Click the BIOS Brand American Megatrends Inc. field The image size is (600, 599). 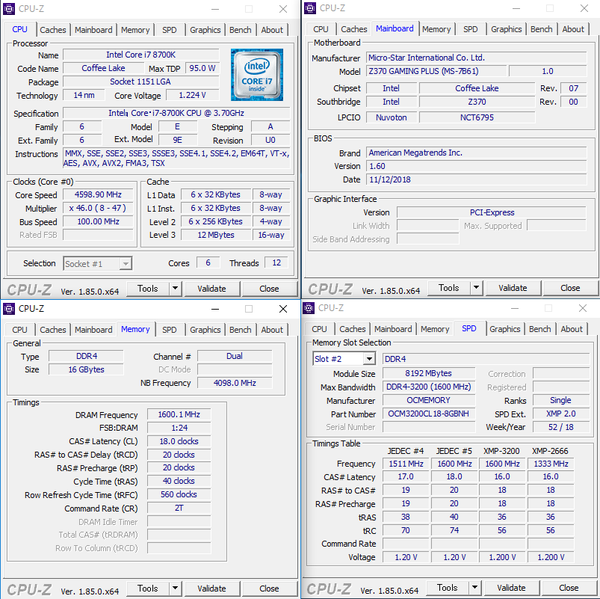476,153
